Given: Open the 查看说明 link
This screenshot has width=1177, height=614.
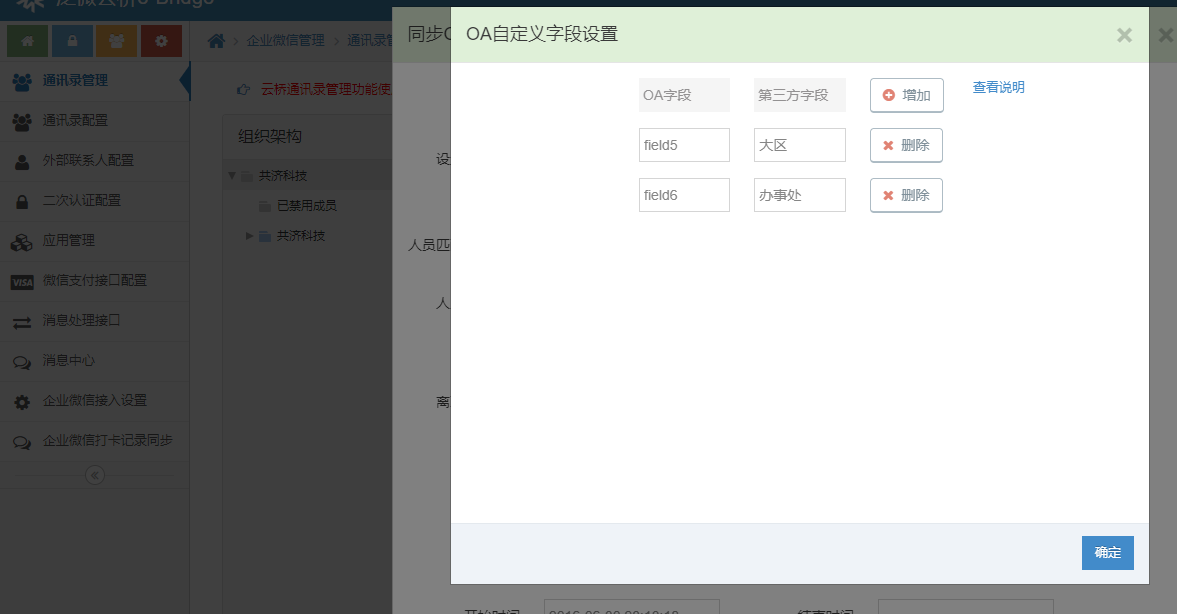Looking at the screenshot, I should point(998,88).
